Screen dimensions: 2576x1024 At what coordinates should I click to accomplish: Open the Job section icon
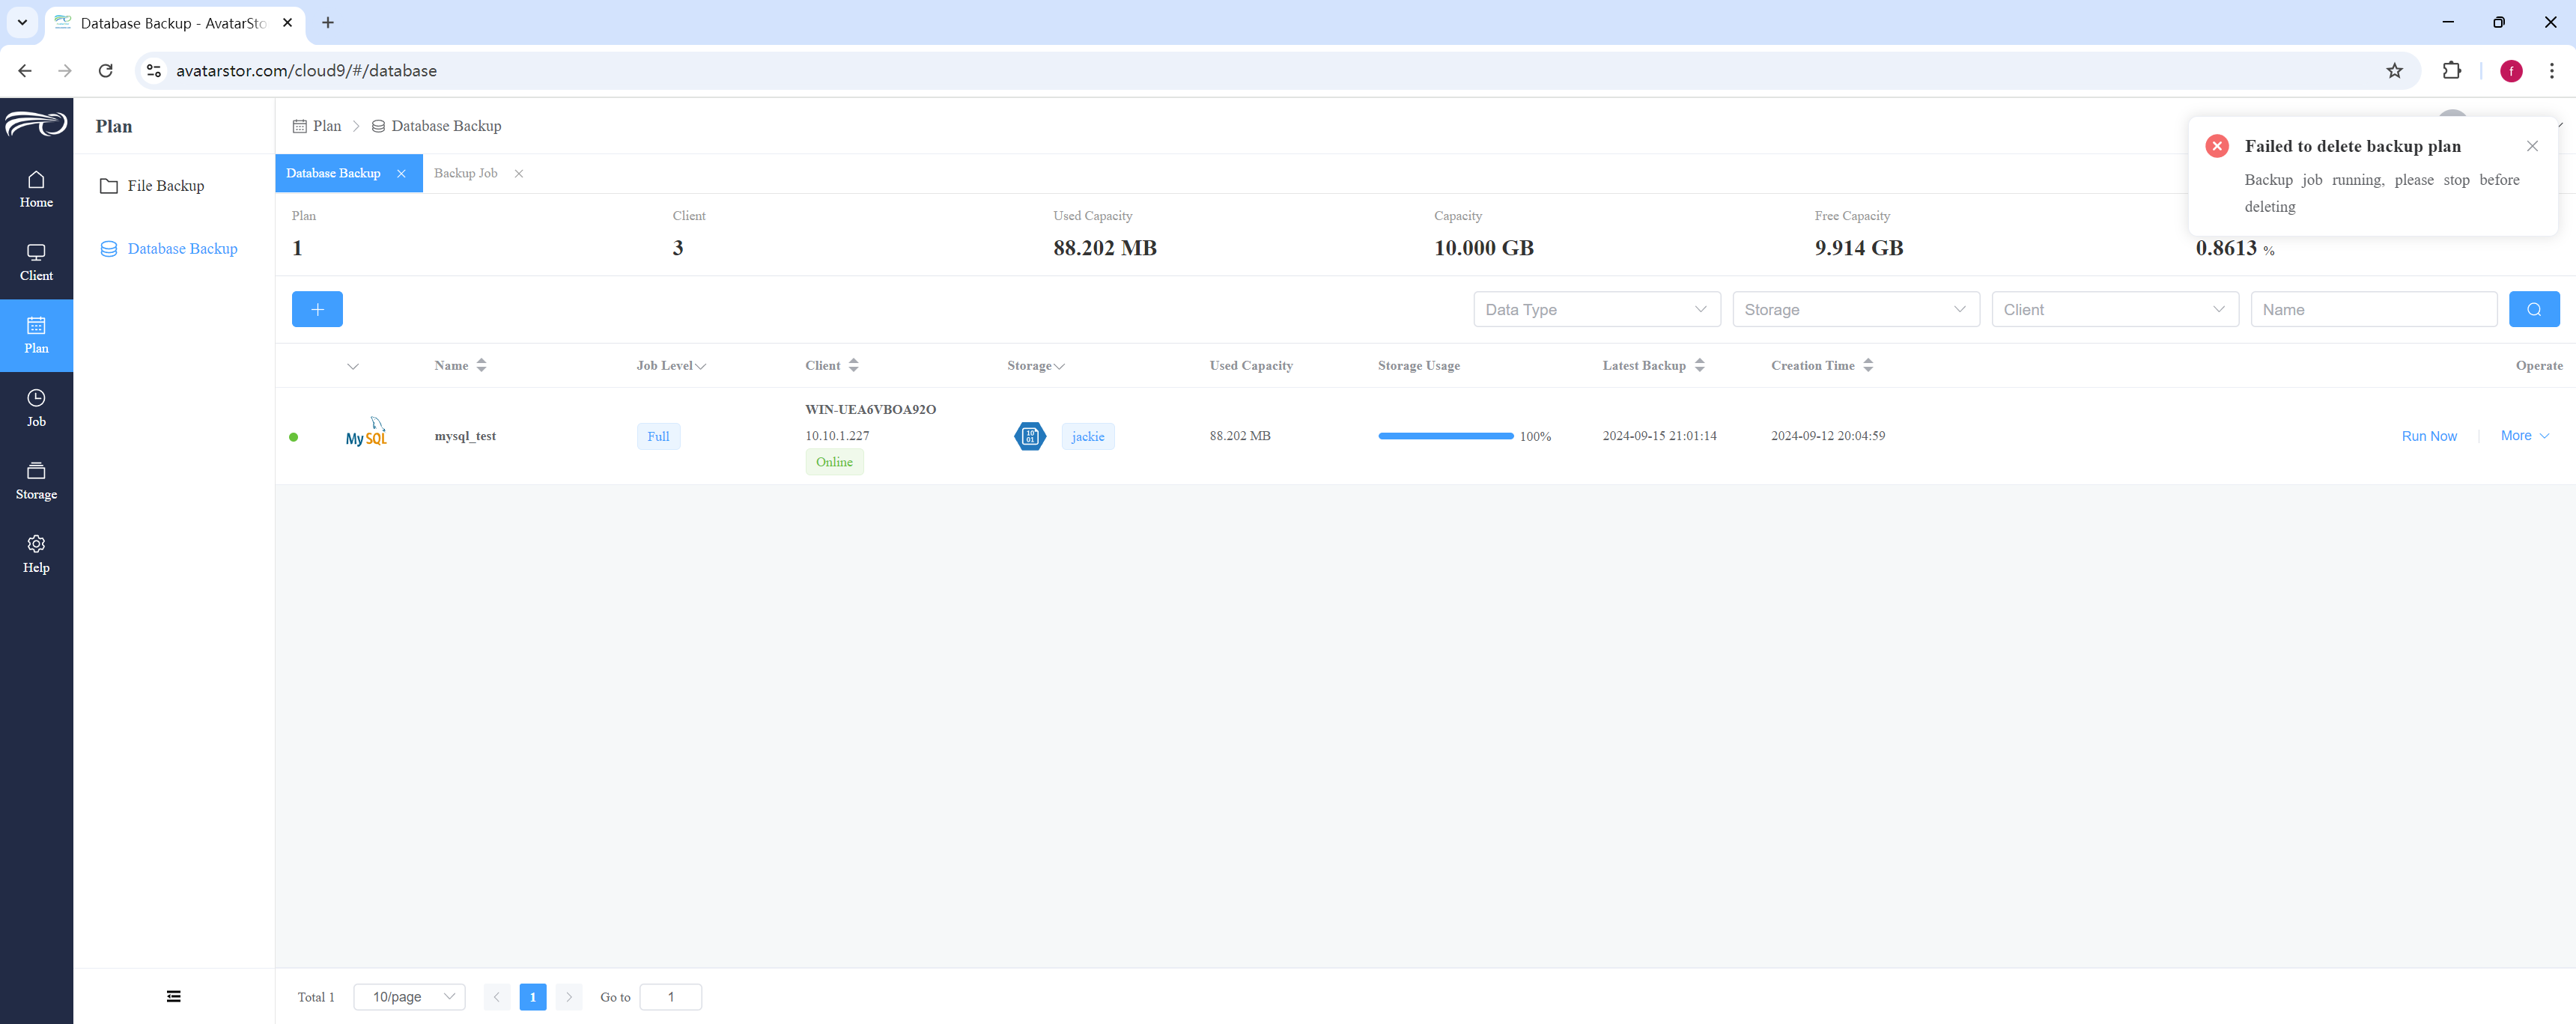tap(36, 398)
